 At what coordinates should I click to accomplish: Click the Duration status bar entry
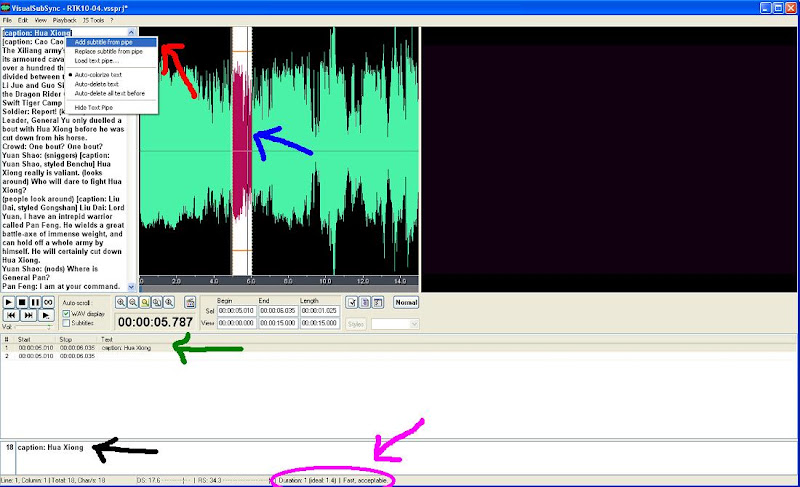coord(334,480)
